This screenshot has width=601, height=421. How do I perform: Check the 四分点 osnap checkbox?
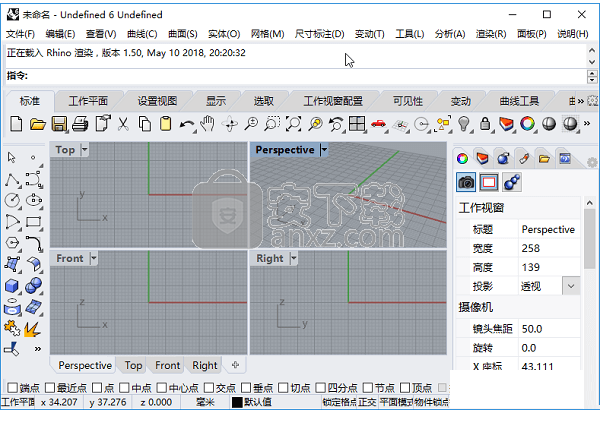[321, 388]
